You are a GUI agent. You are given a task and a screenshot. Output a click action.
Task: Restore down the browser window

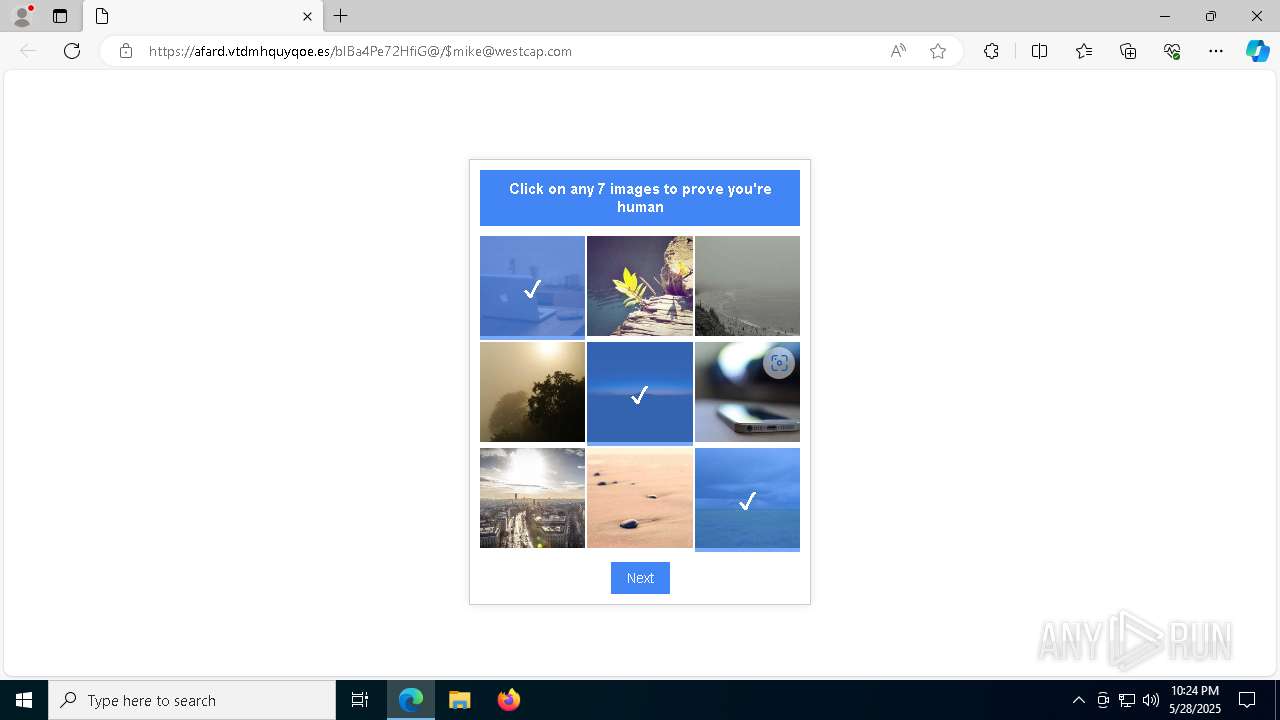(x=1211, y=16)
